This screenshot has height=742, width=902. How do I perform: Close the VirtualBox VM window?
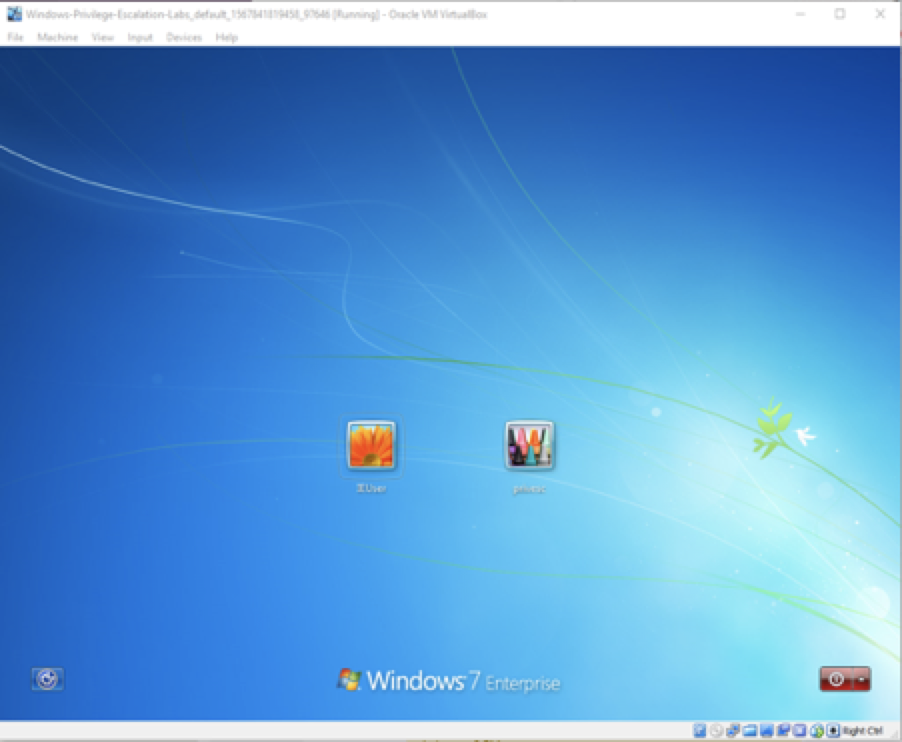(x=880, y=14)
